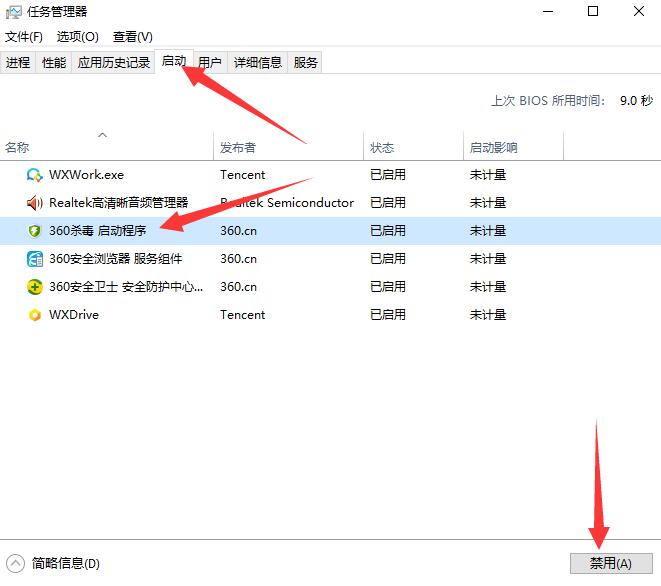Image resolution: width=661 pixels, height=586 pixels.
Task: Open the 查看(V) menu
Action: coord(132,37)
